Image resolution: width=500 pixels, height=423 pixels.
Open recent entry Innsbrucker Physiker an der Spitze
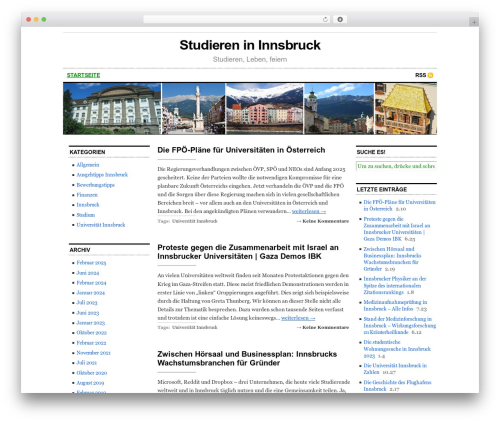pos(395,285)
